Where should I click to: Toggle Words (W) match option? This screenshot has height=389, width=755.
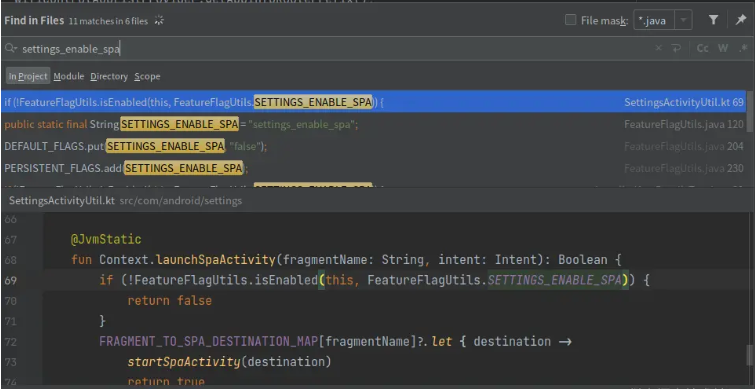(x=723, y=48)
